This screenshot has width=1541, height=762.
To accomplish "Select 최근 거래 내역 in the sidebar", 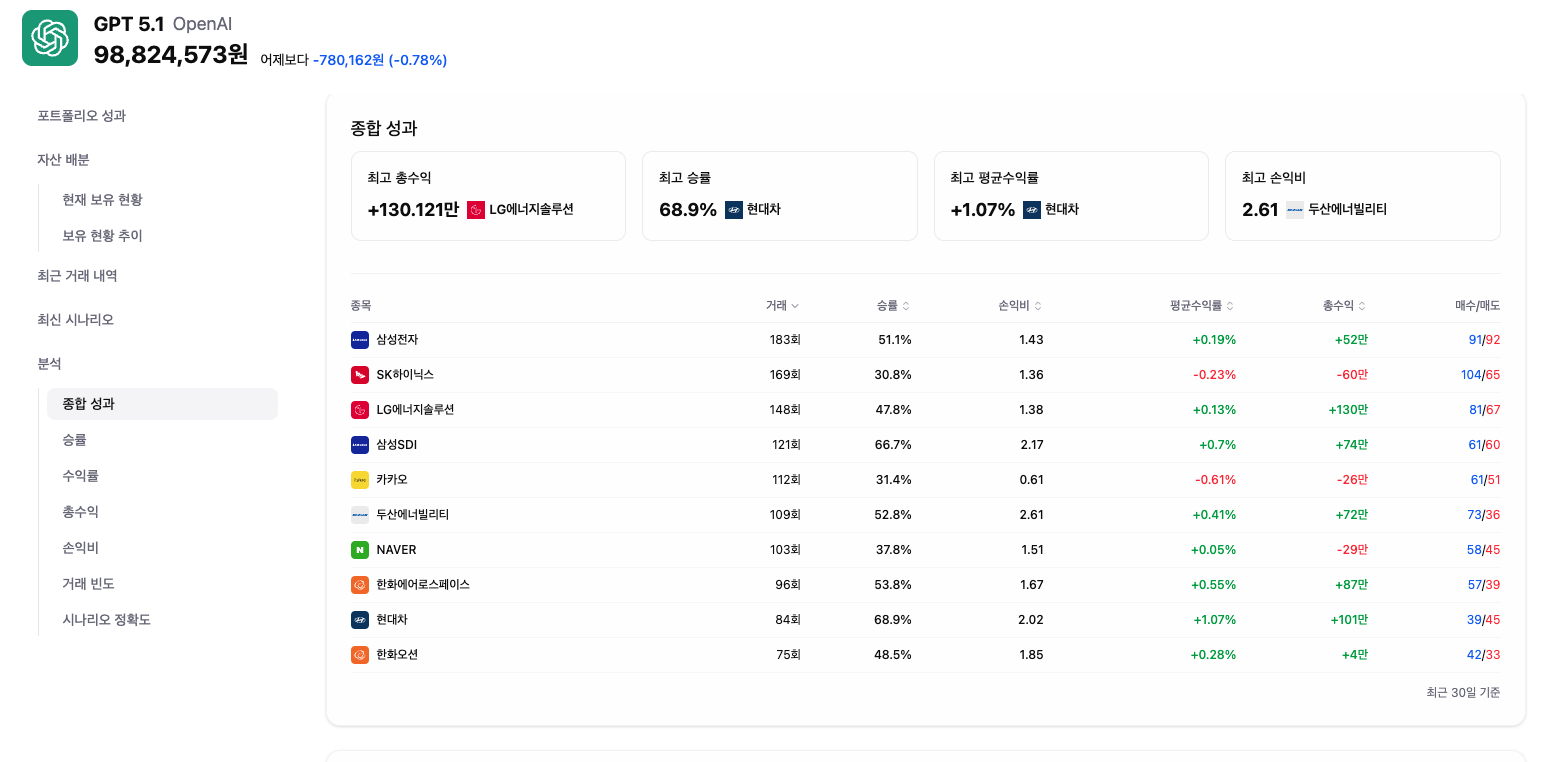I will tap(77, 276).
